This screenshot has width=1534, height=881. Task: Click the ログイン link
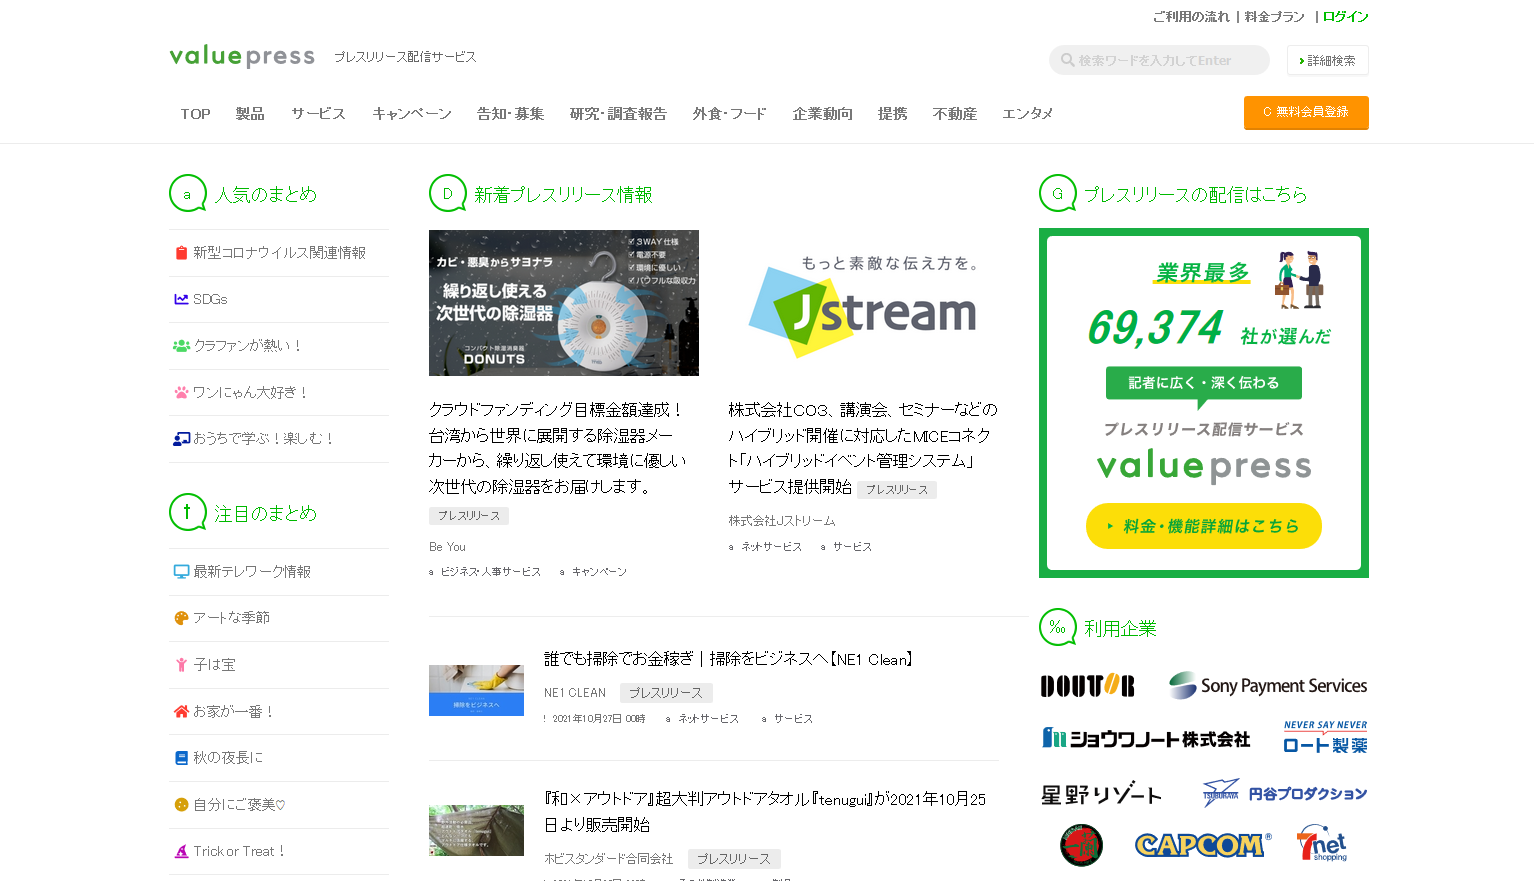(1345, 17)
